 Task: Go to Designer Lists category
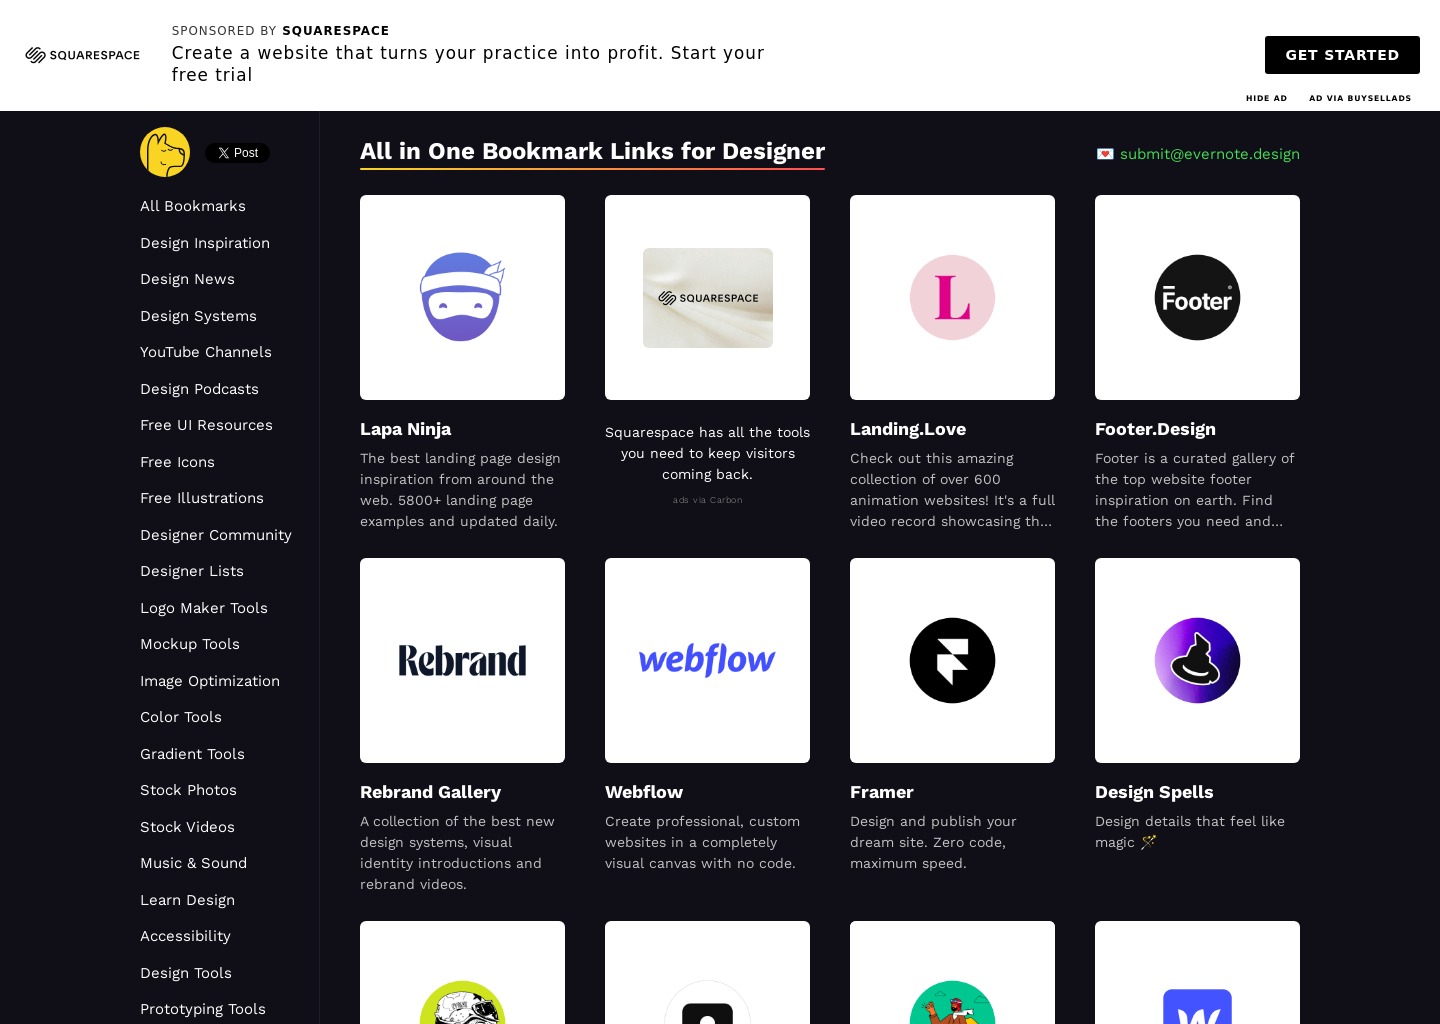(x=192, y=571)
